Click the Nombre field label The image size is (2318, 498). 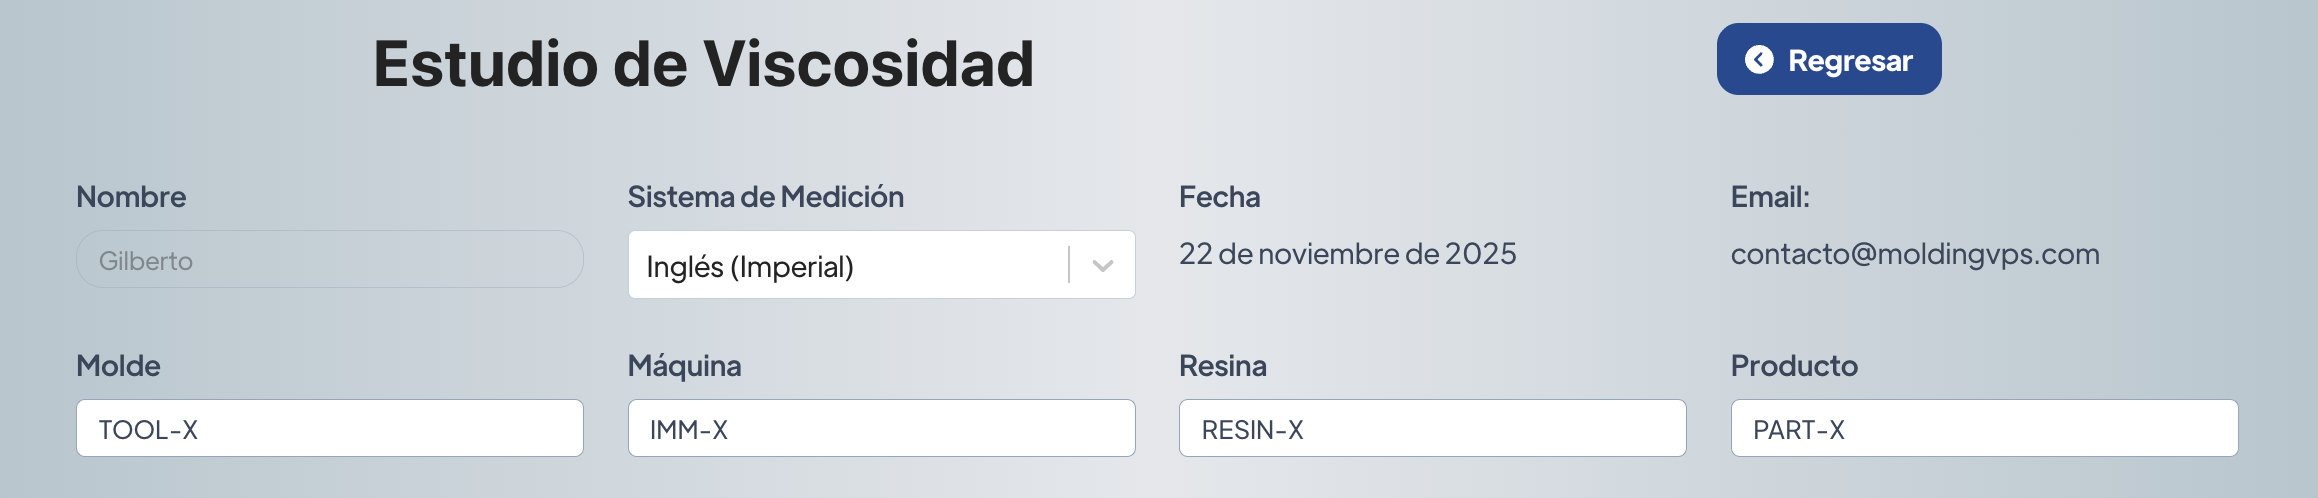131,197
